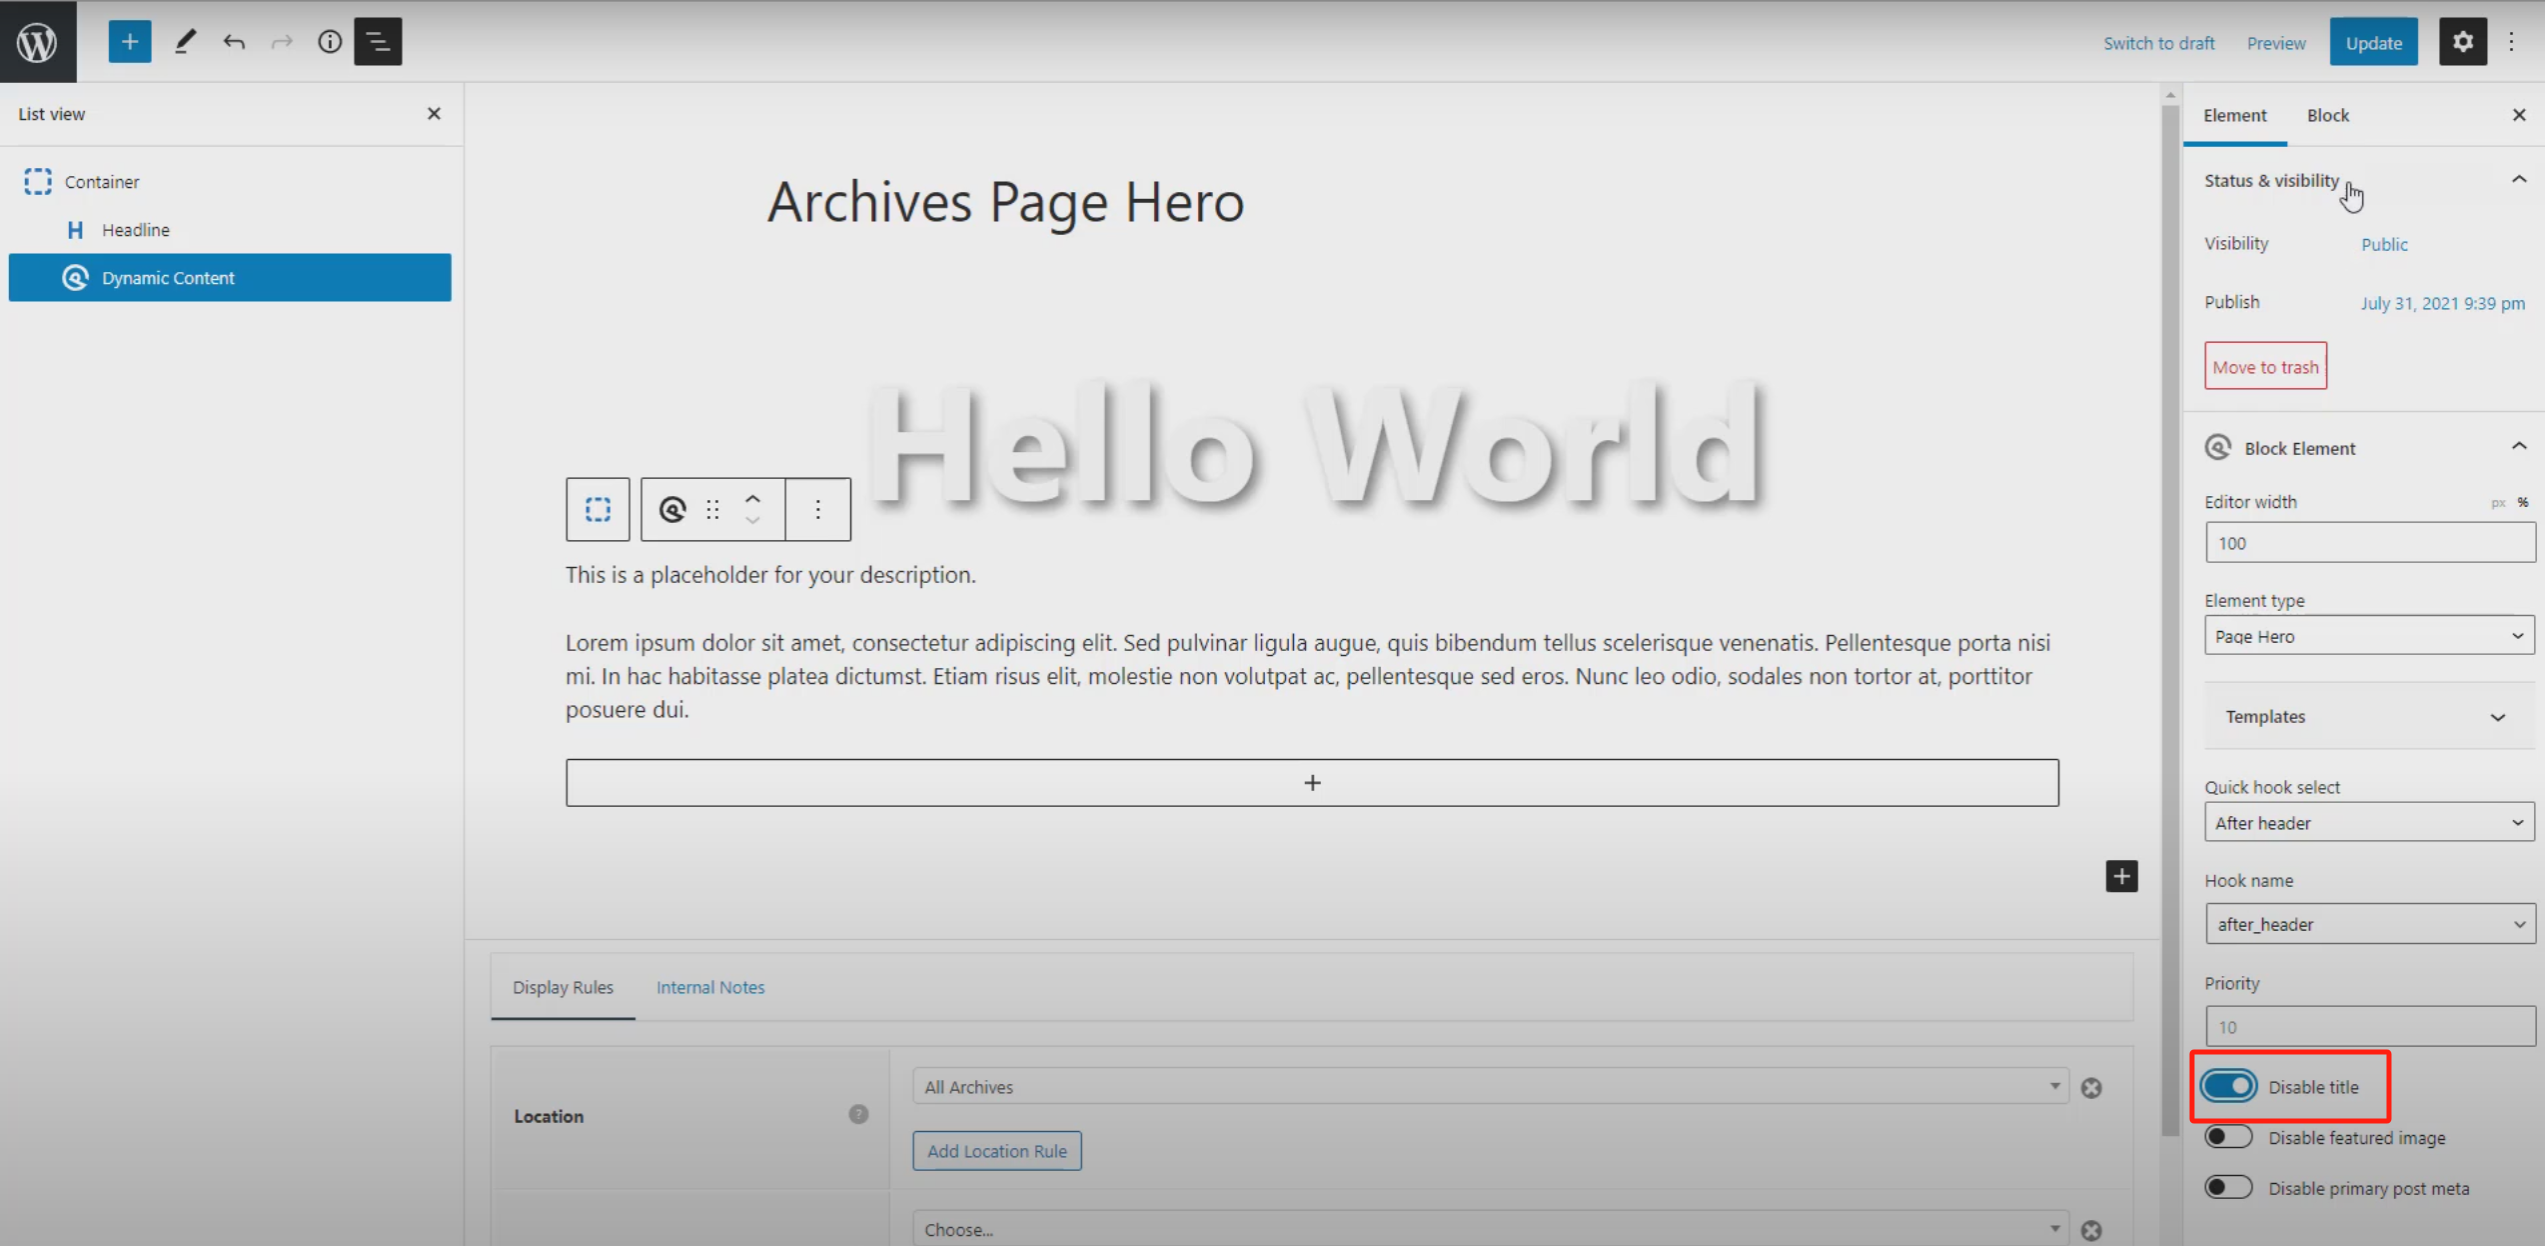This screenshot has width=2545, height=1246.
Task: Click the Undo arrow icon
Action: pos(233,42)
